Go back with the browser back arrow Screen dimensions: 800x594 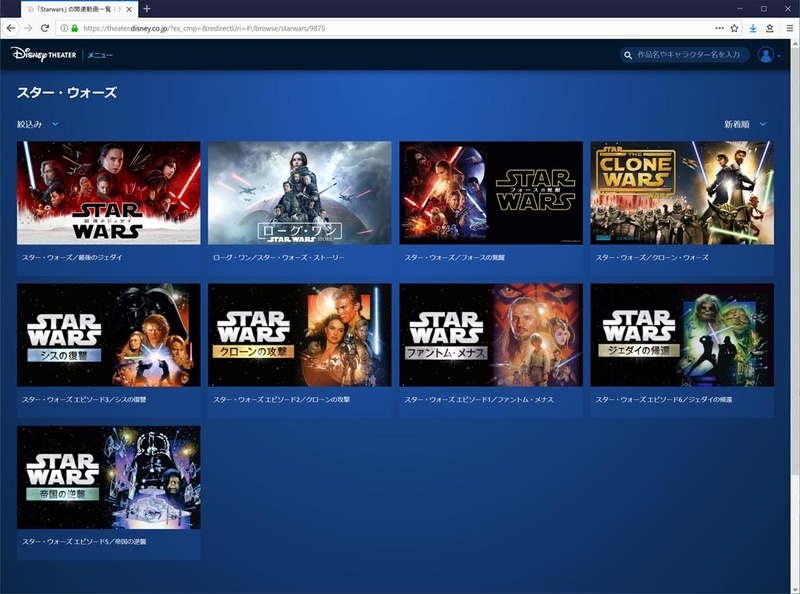(11, 28)
